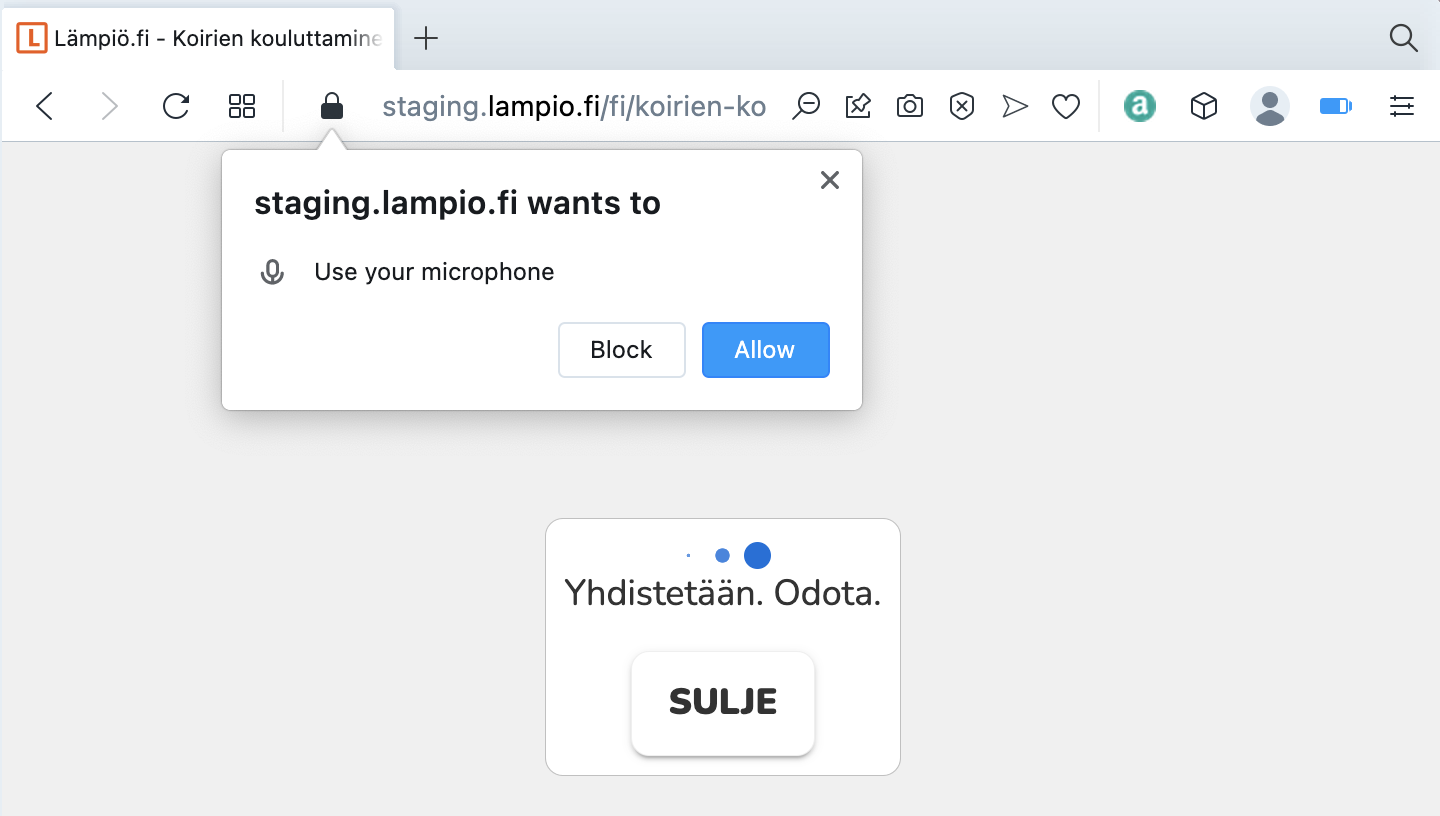Click the forward navigation arrow
1440x816 pixels.
coord(110,106)
